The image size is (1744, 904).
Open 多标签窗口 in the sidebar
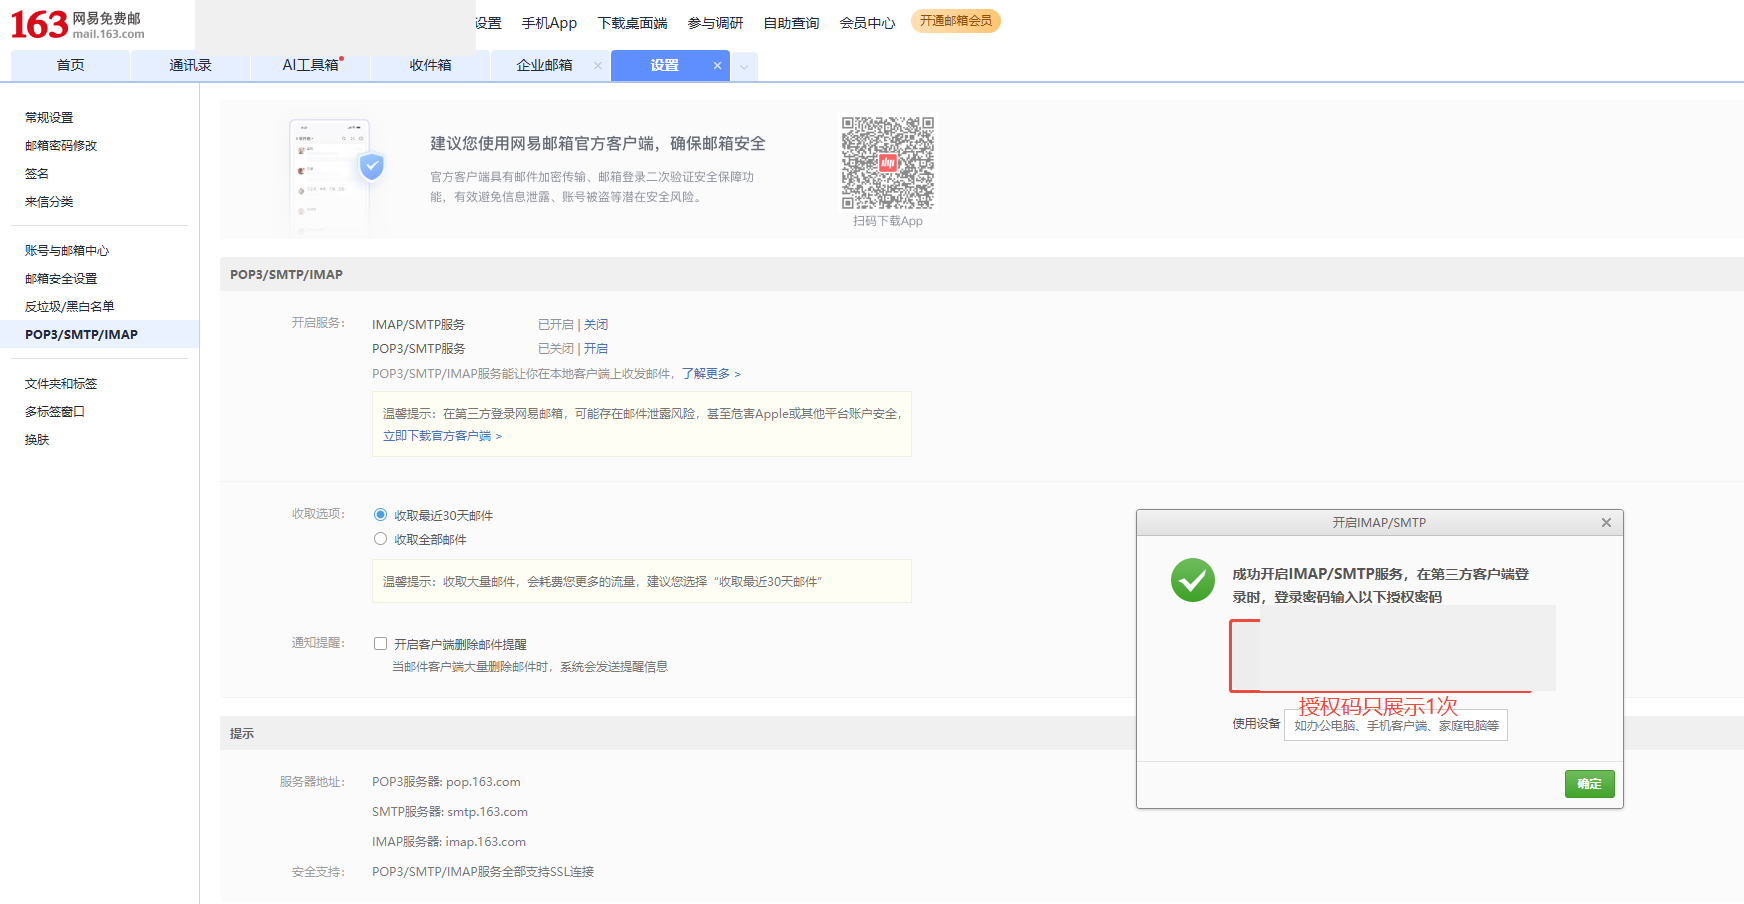55,412
